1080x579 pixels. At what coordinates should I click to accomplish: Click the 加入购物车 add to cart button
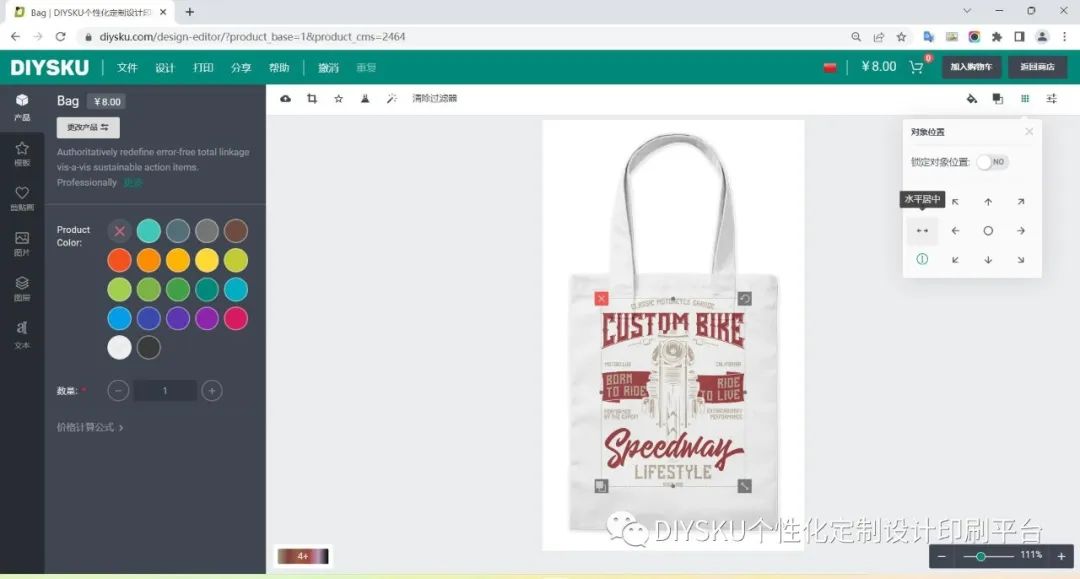(x=971, y=67)
